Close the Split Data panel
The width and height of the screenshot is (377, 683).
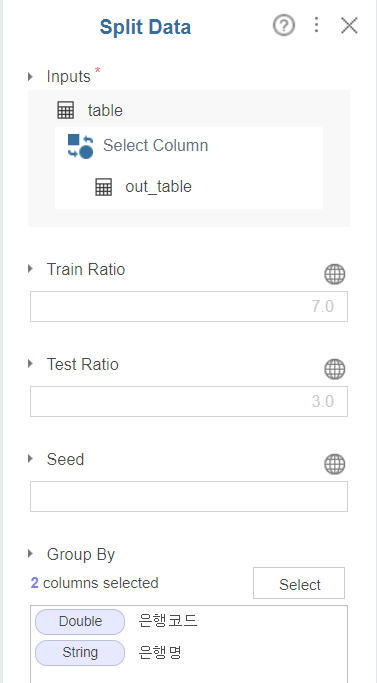point(349,26)
